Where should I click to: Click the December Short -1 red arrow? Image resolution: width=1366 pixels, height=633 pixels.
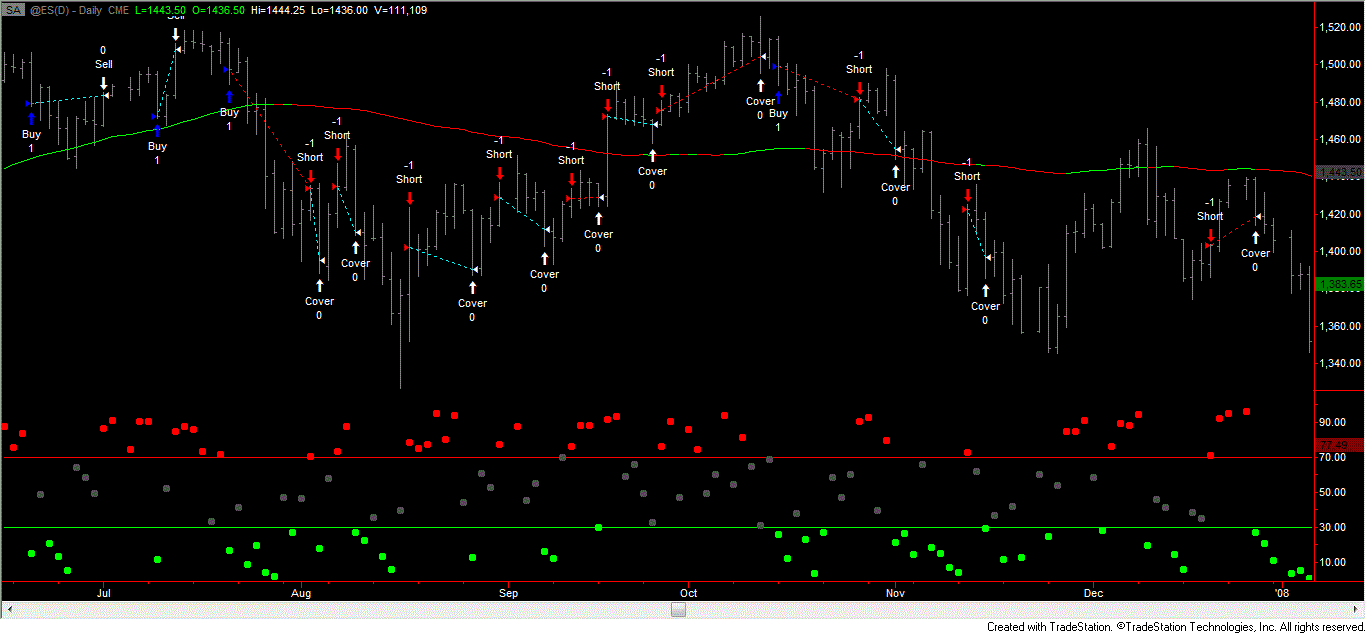[1210, 234]
